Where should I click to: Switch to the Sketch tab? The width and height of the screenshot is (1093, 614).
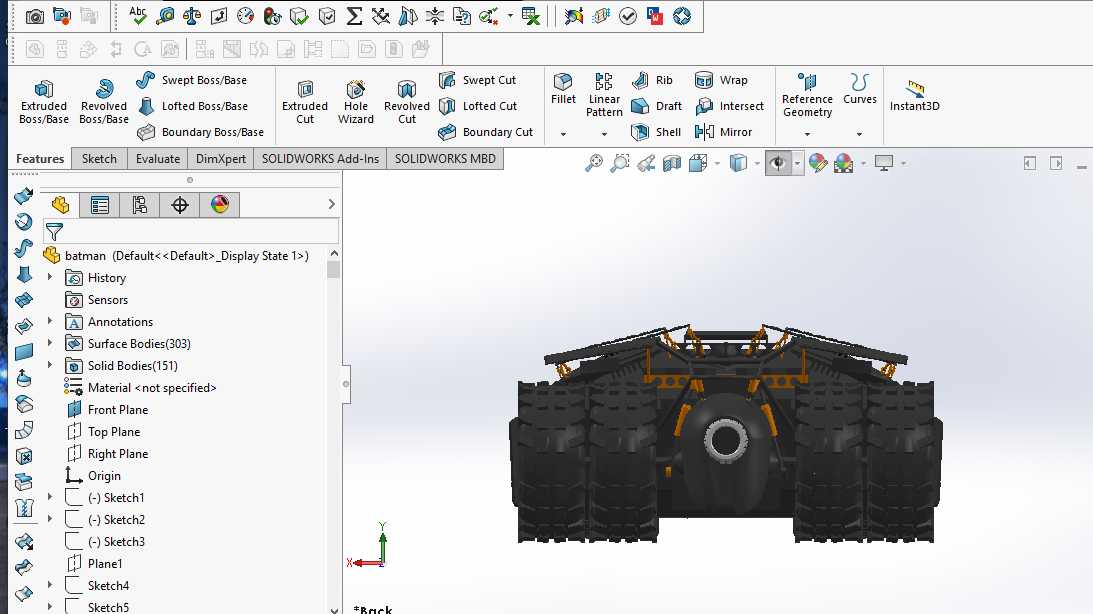99,159
